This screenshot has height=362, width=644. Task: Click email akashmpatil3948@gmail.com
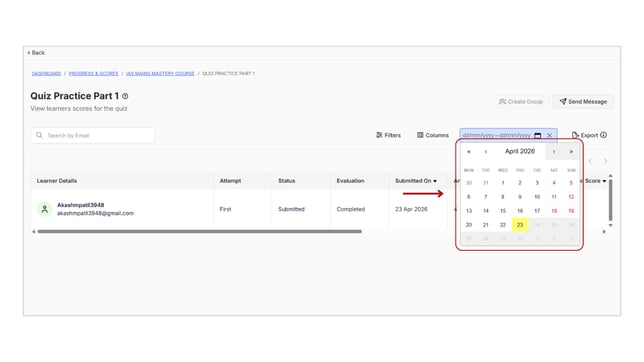pyautogui.click(x=95, y=213)
